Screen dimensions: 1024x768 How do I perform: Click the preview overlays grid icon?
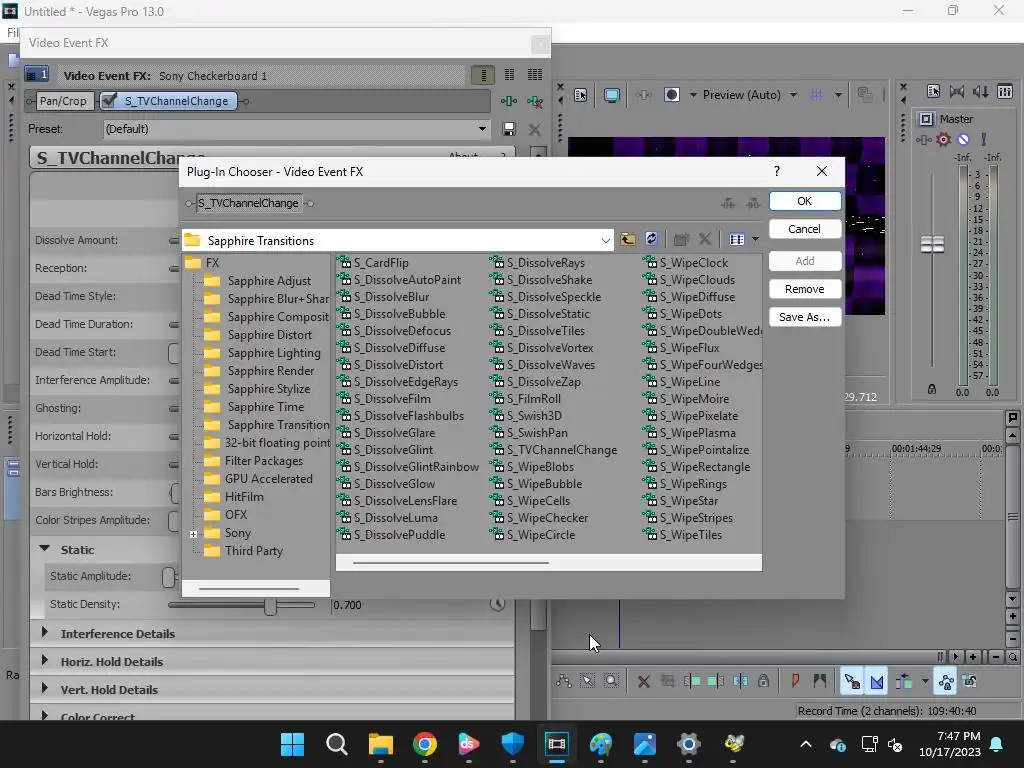tap(816, 95)
